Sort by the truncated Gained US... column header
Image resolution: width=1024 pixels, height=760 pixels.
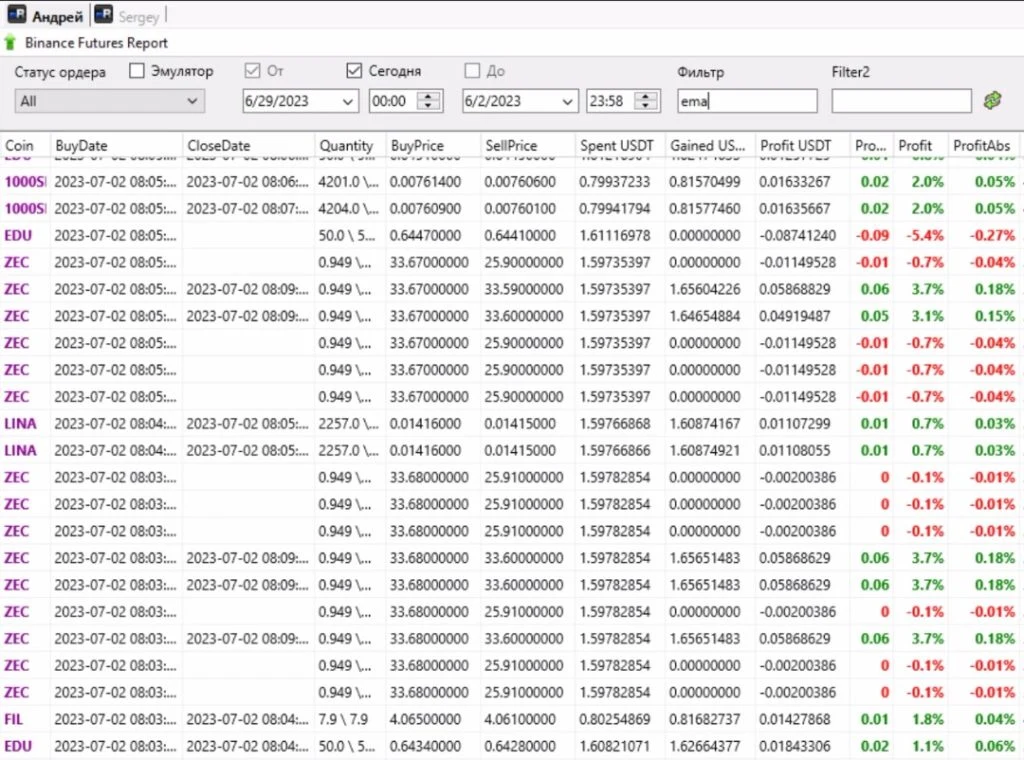click(x=710, y=145)
